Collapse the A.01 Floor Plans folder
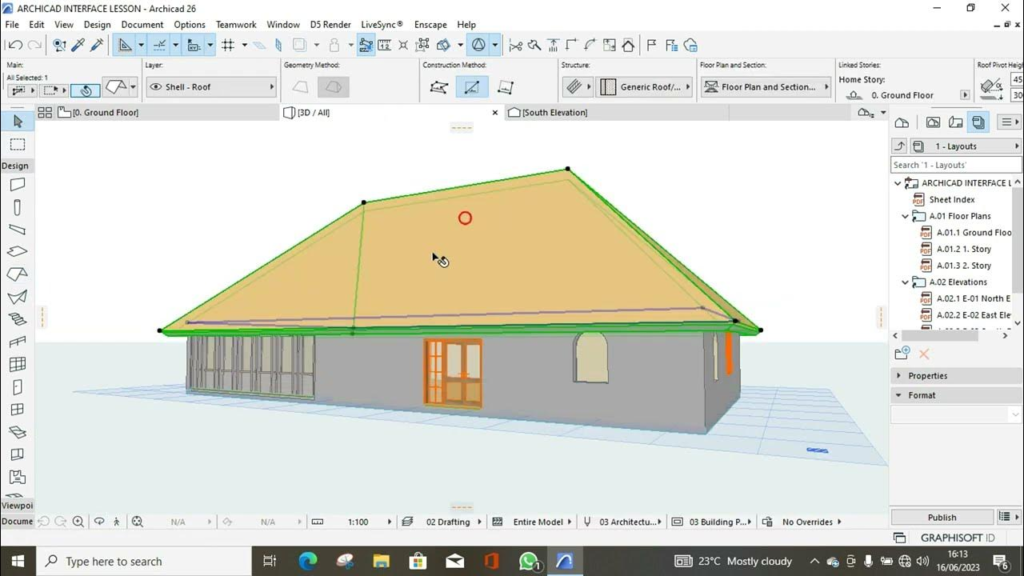 (905, 216)
